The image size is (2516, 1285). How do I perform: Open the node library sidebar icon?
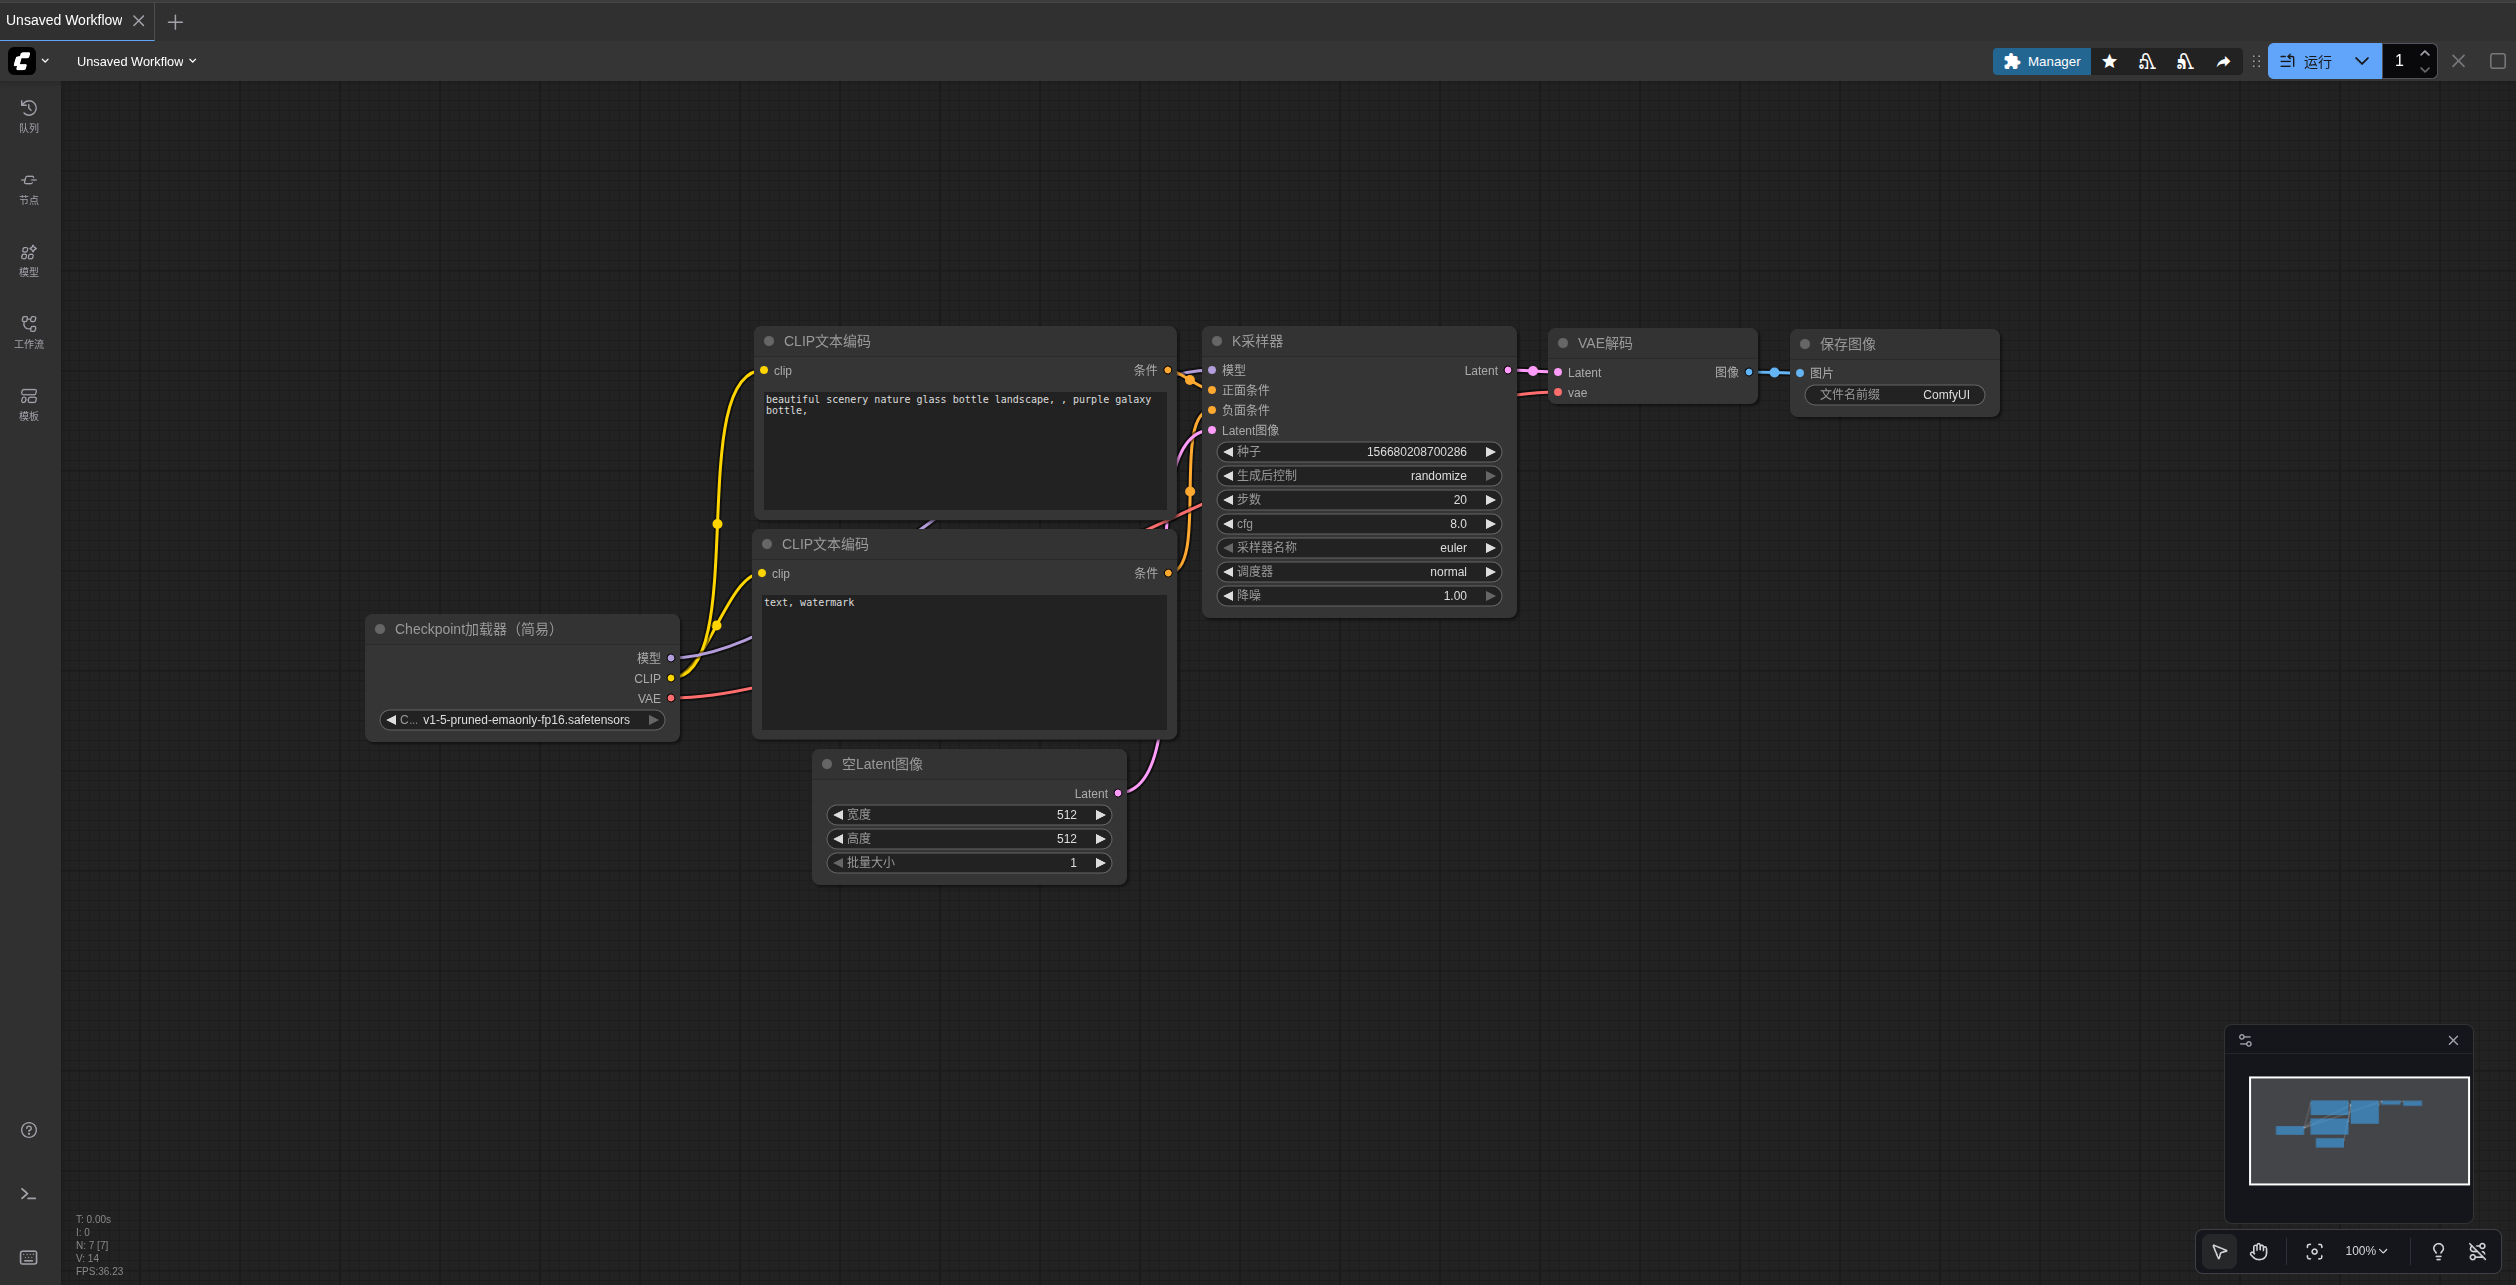(x=29, y=187)
